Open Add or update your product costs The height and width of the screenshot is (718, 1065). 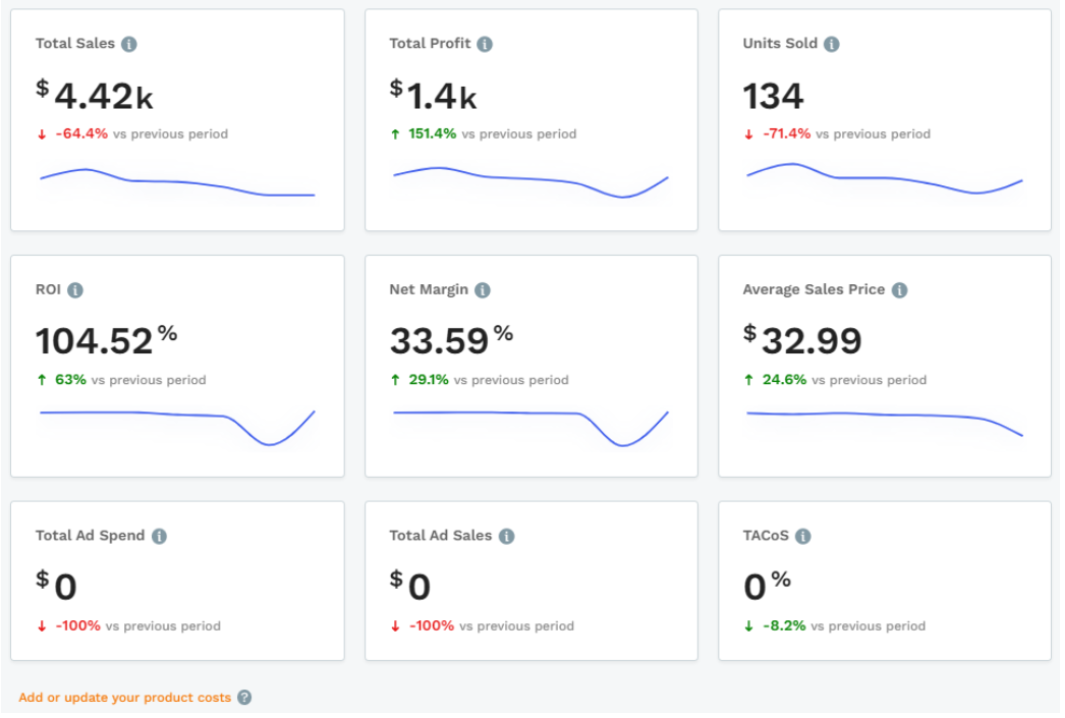(125, 698)
